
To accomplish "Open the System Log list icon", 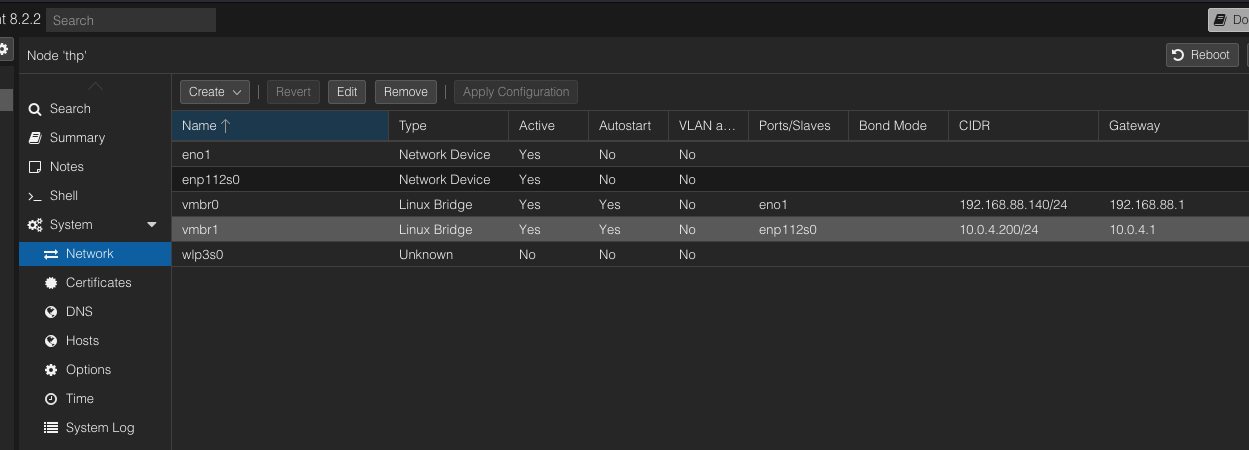I will 51,428.
